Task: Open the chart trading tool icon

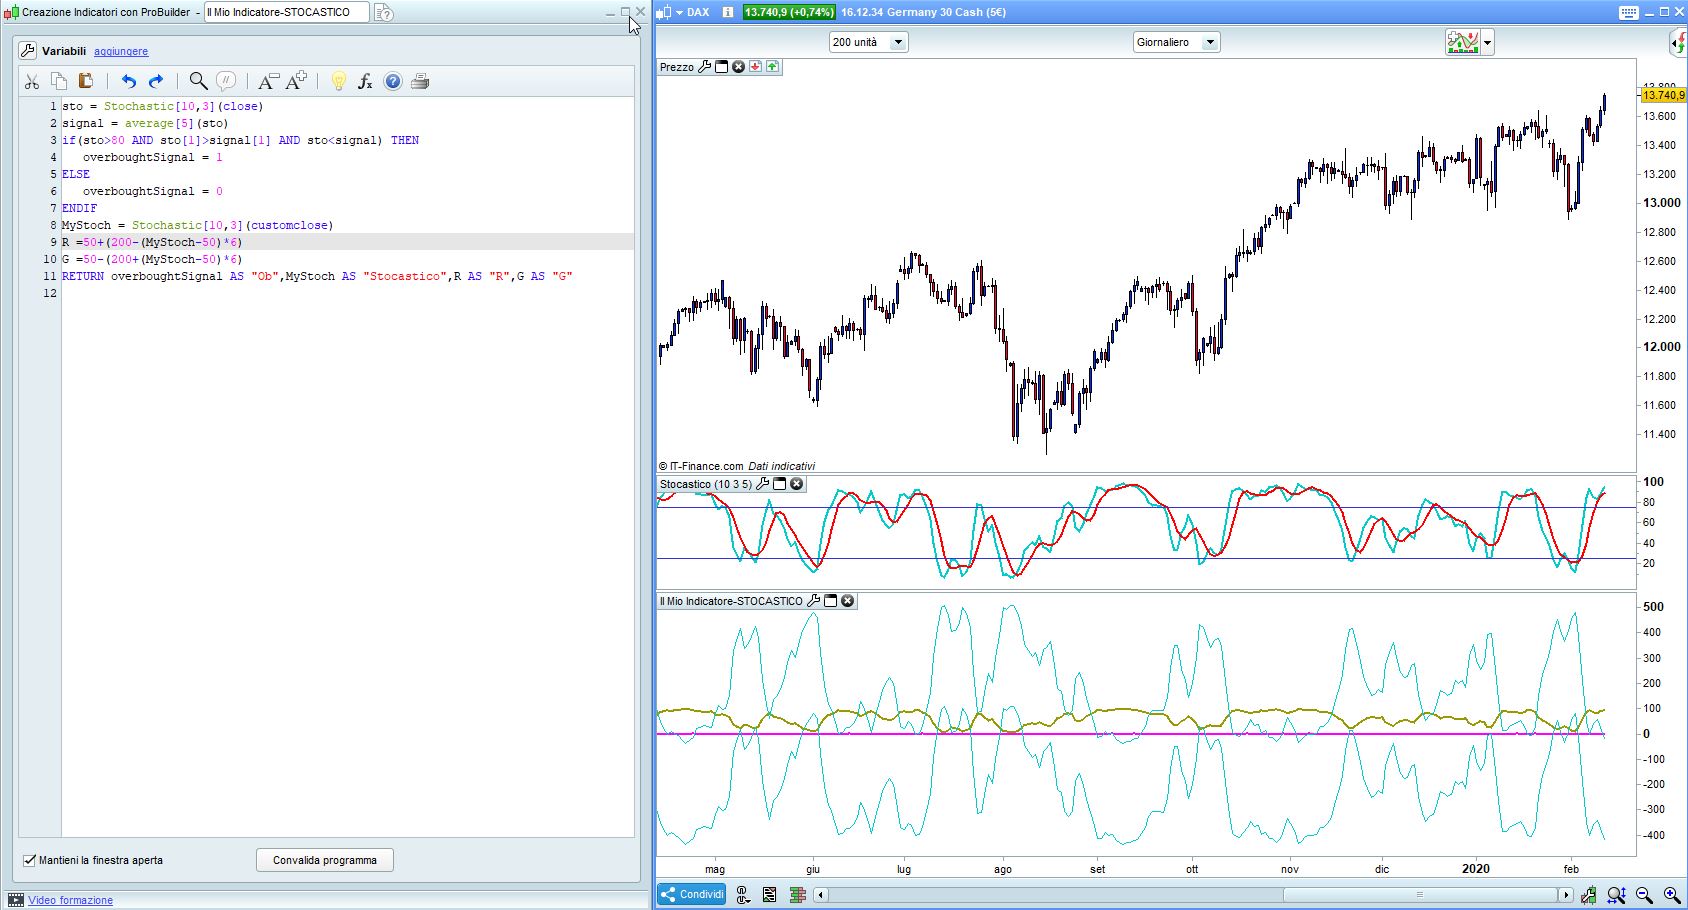Action: [1589, 895]
